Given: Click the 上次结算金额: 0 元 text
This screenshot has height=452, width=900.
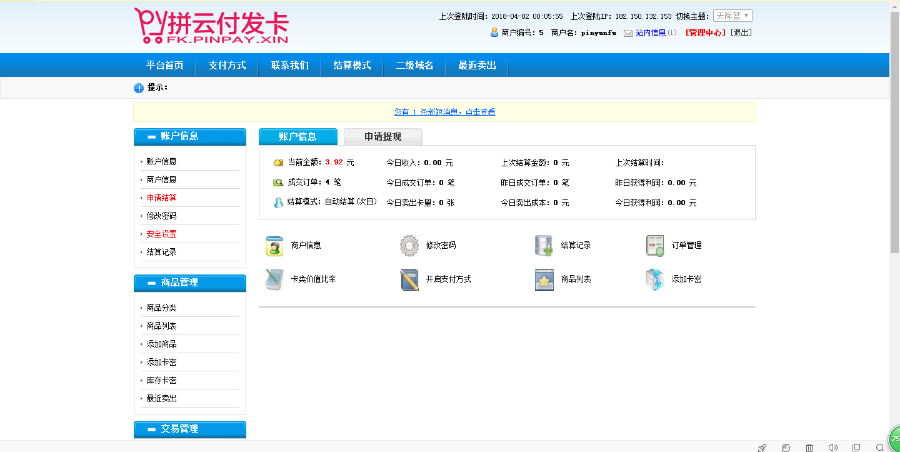Looking at the screenshot, I should click(535, 163).
